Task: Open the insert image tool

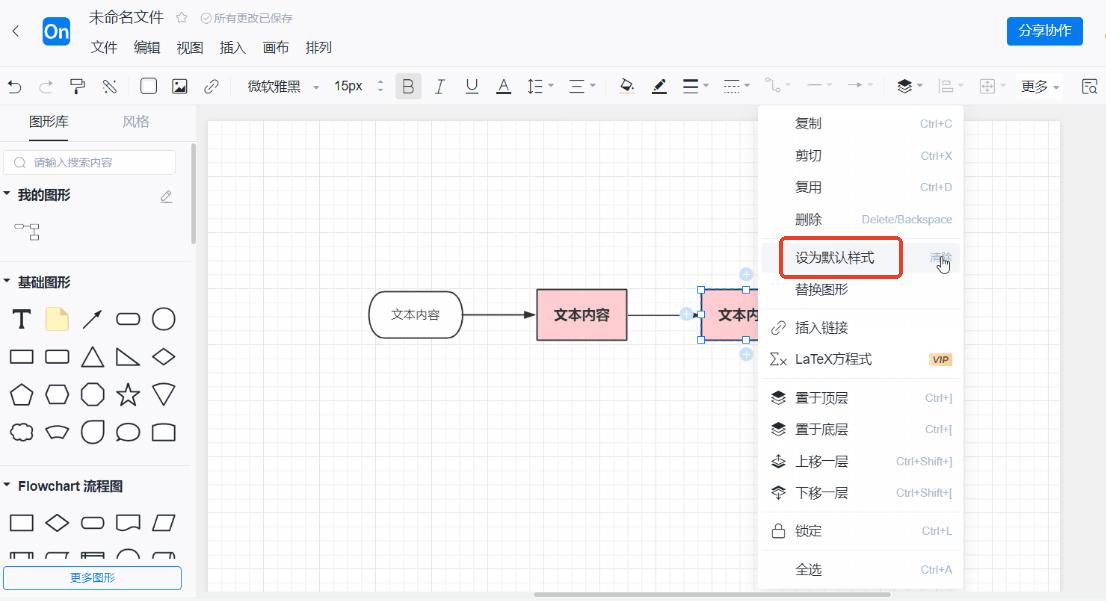Action: tap(182, 86)
